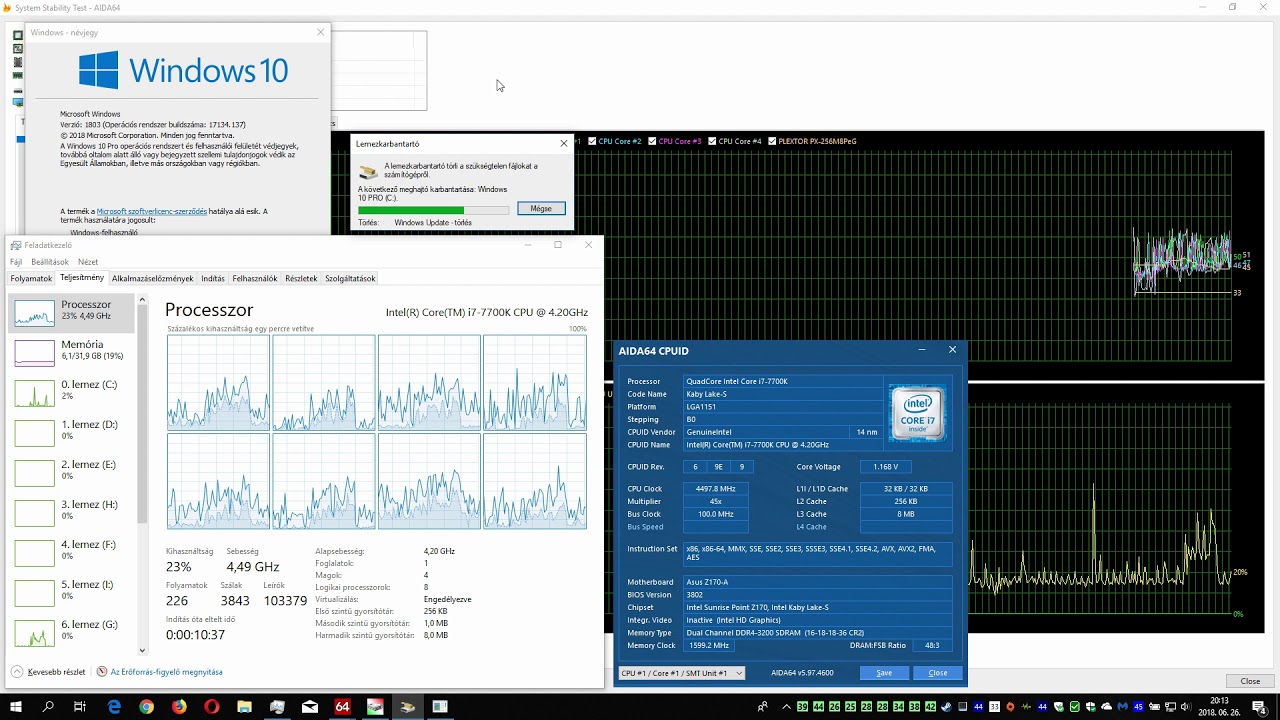Click the Core Voltage value 1.168 V
The image size is (1280, 720).
pyautogui.click(x=885, y=467)
